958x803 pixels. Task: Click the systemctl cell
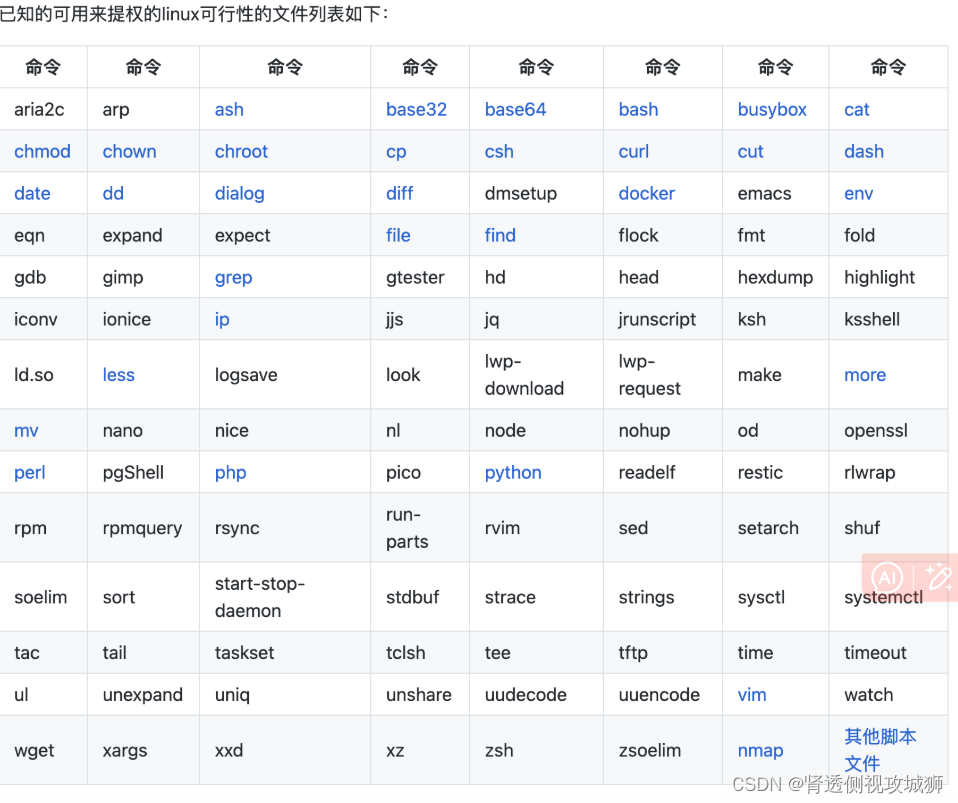(x=888, y=597)
